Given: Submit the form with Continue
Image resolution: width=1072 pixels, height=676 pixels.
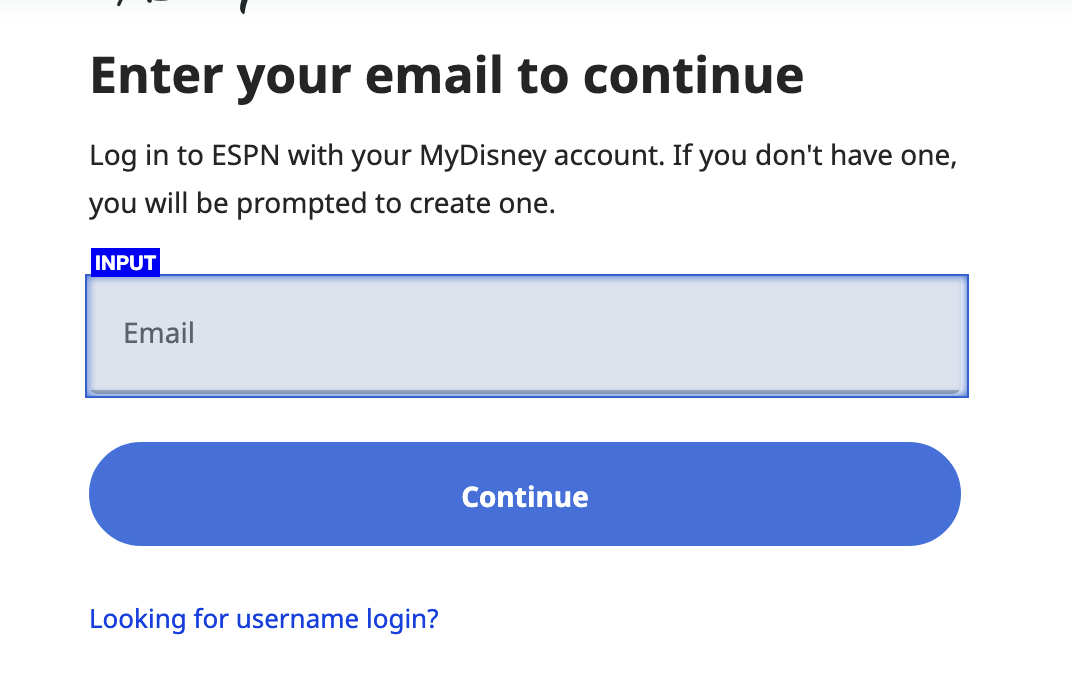Looking at the screenshot, I should (x=525, y=495).
